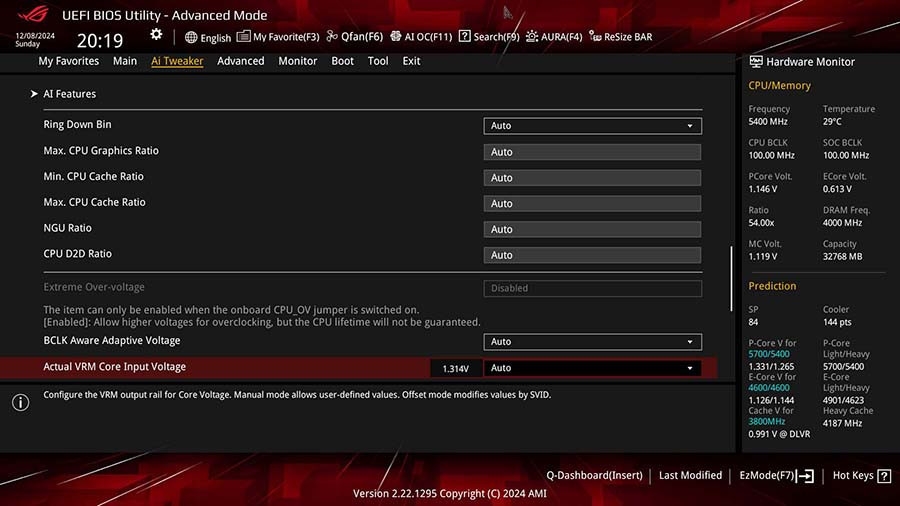The width and height of the screenshot is (900, 506).
Task: Click the info icon beside help text
Action: tap(21, 403)
